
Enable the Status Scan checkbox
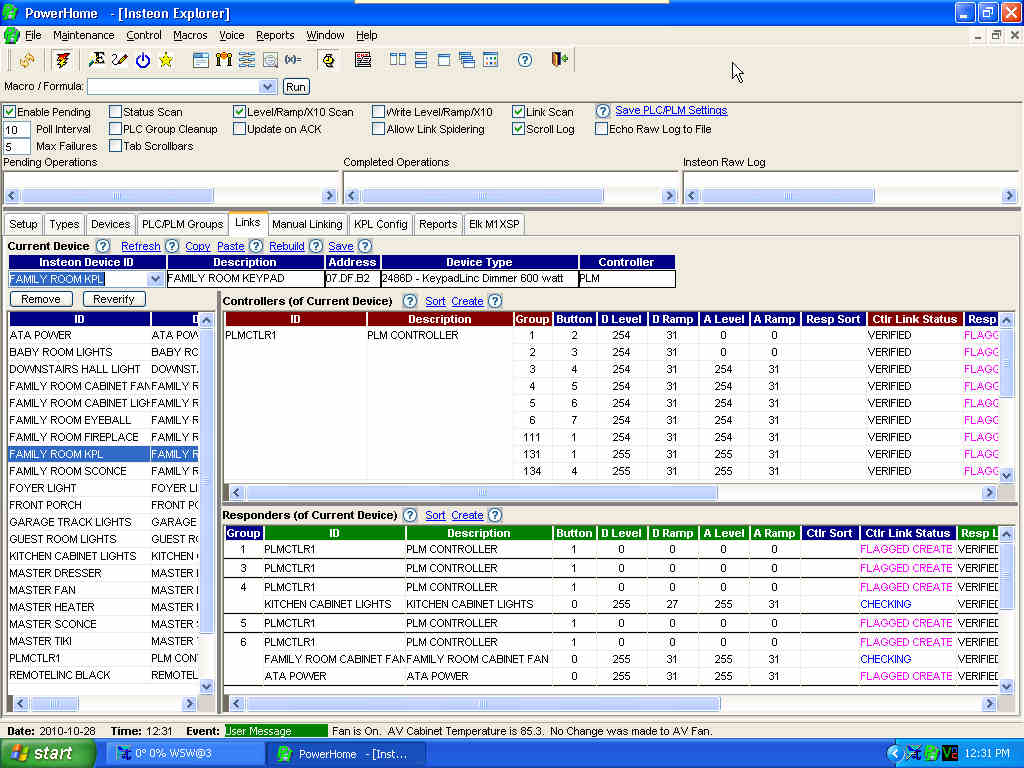click(x=116, y=112)
